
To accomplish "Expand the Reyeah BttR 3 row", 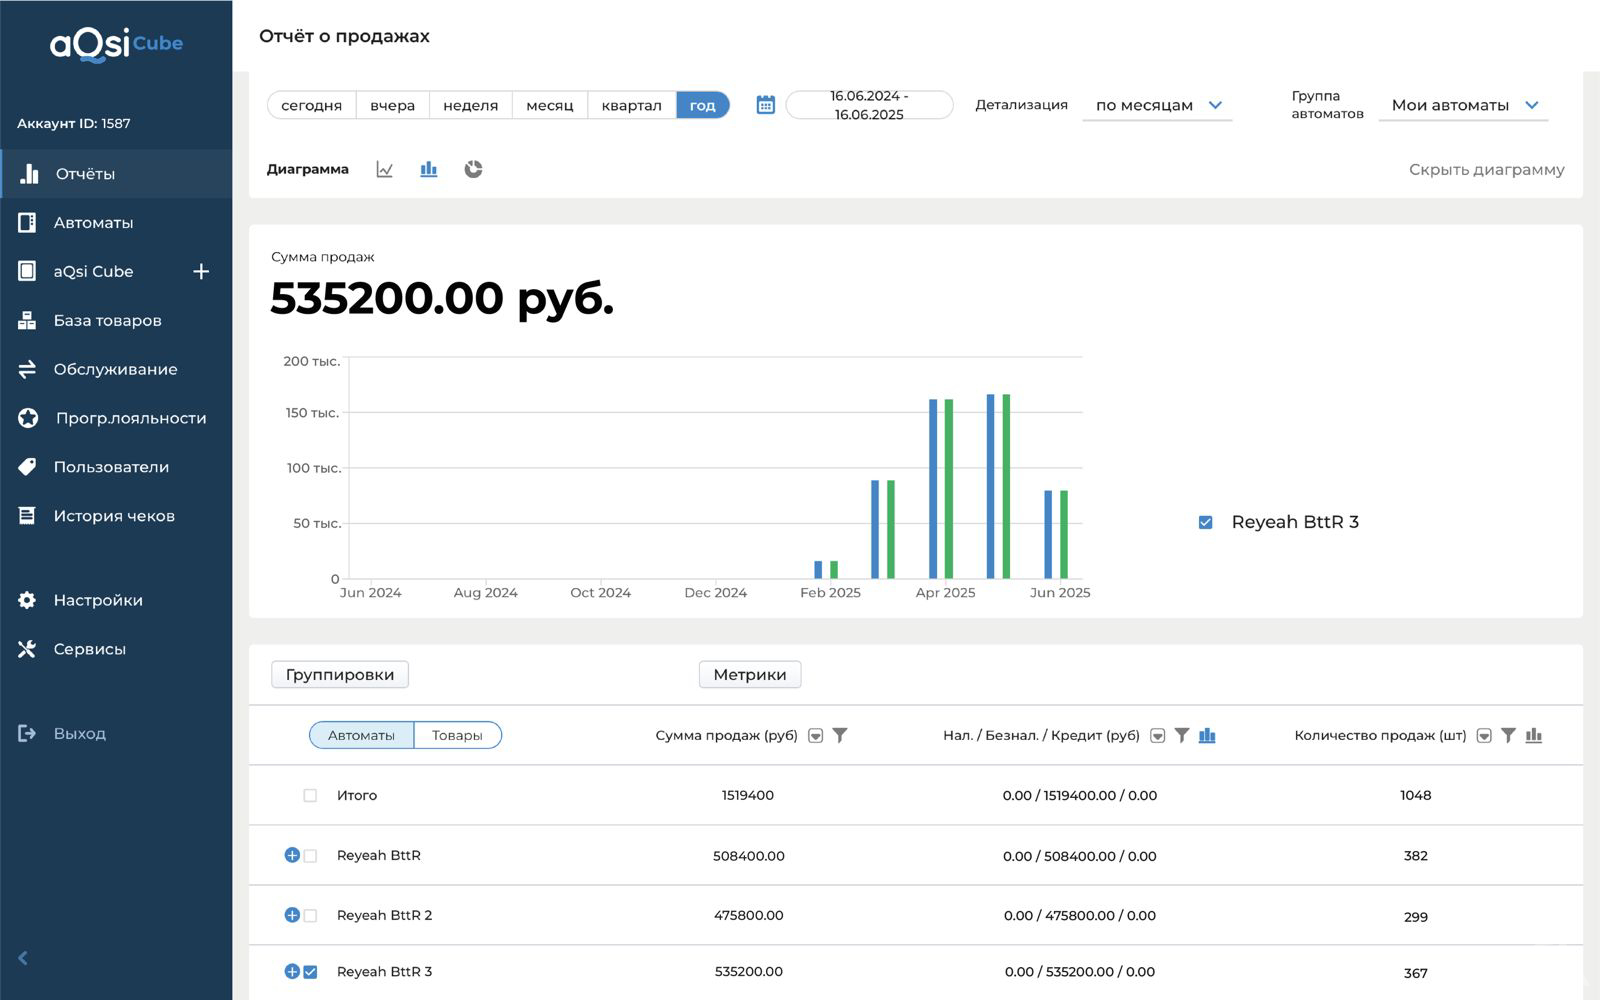I will tap(292, 971).
